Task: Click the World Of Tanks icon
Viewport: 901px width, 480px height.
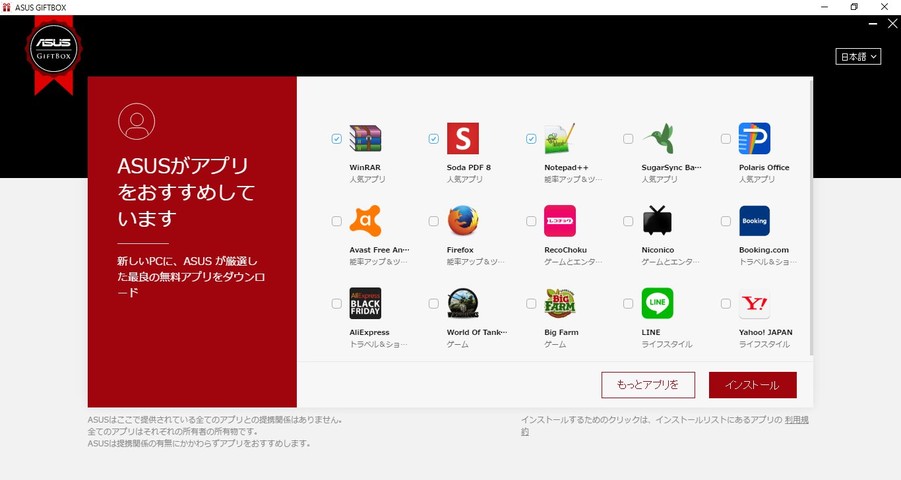Action: coord(463,304)
